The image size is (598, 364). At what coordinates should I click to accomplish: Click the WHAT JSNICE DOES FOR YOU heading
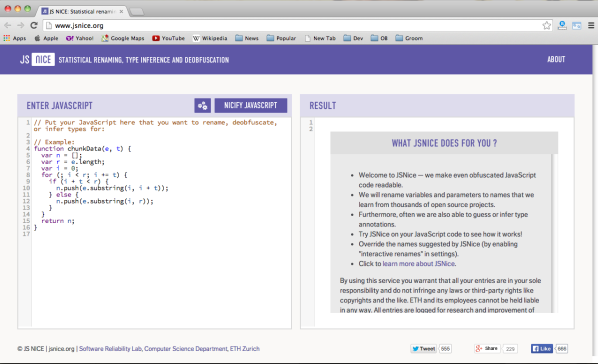[444, 143]
